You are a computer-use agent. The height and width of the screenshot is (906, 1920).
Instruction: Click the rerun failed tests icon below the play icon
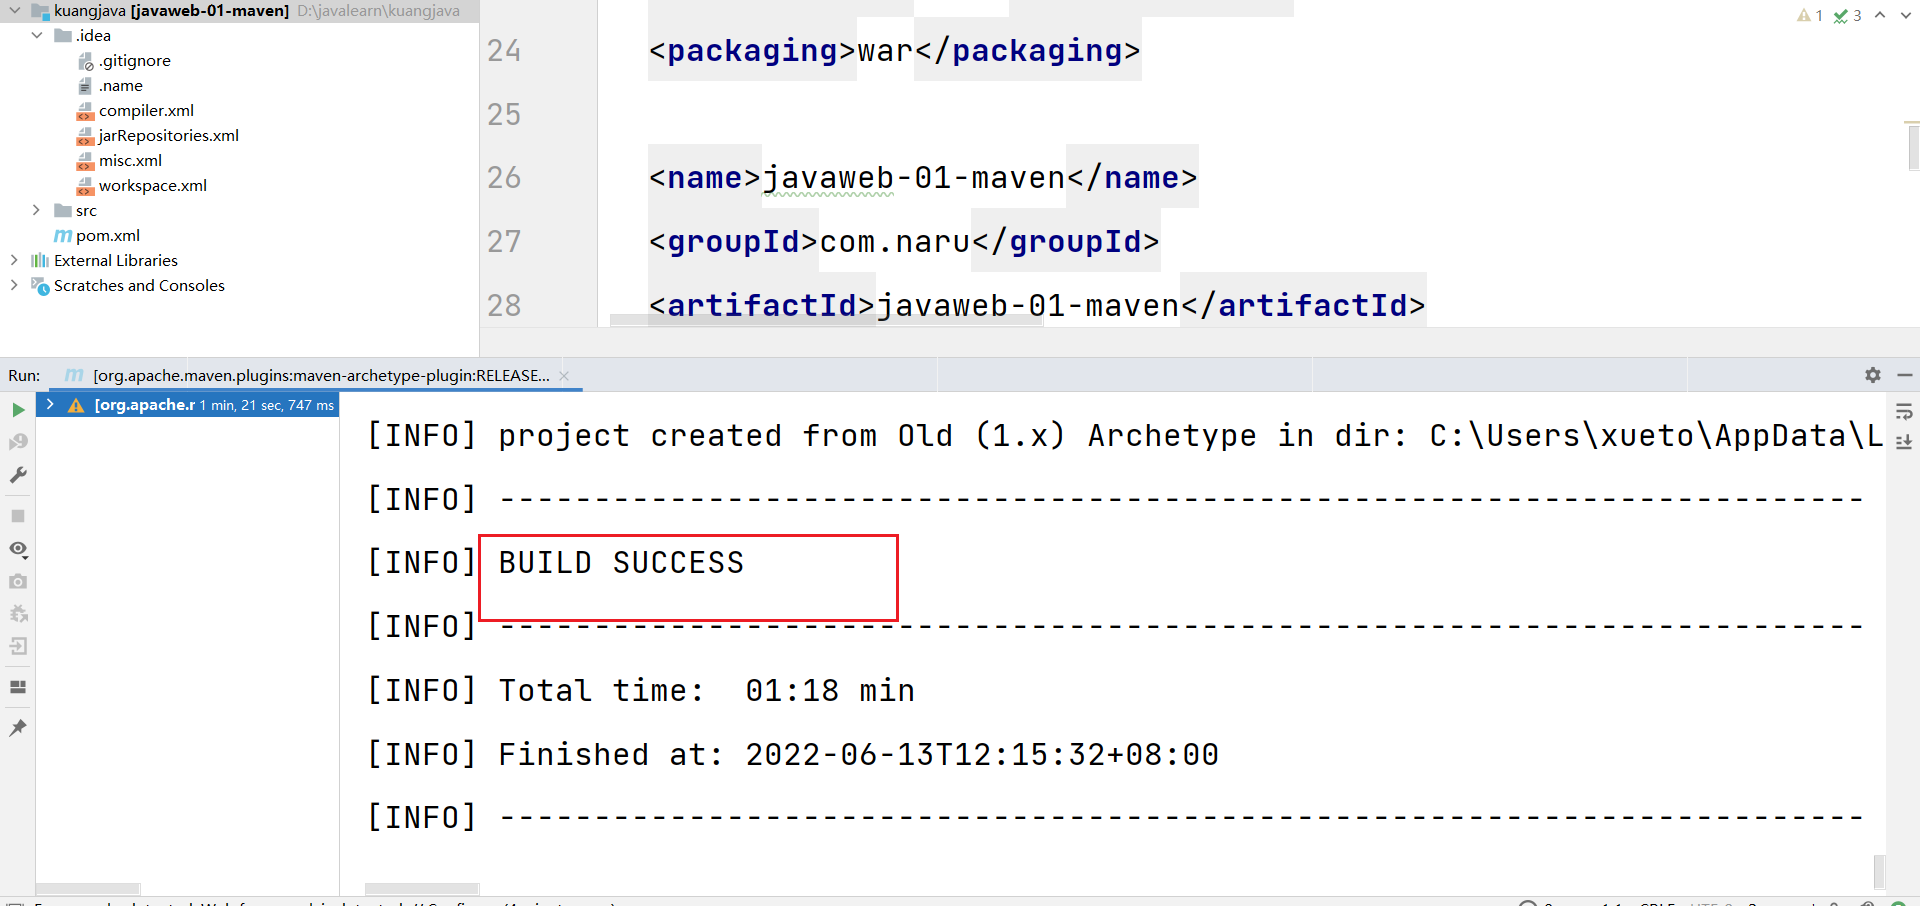18,442
